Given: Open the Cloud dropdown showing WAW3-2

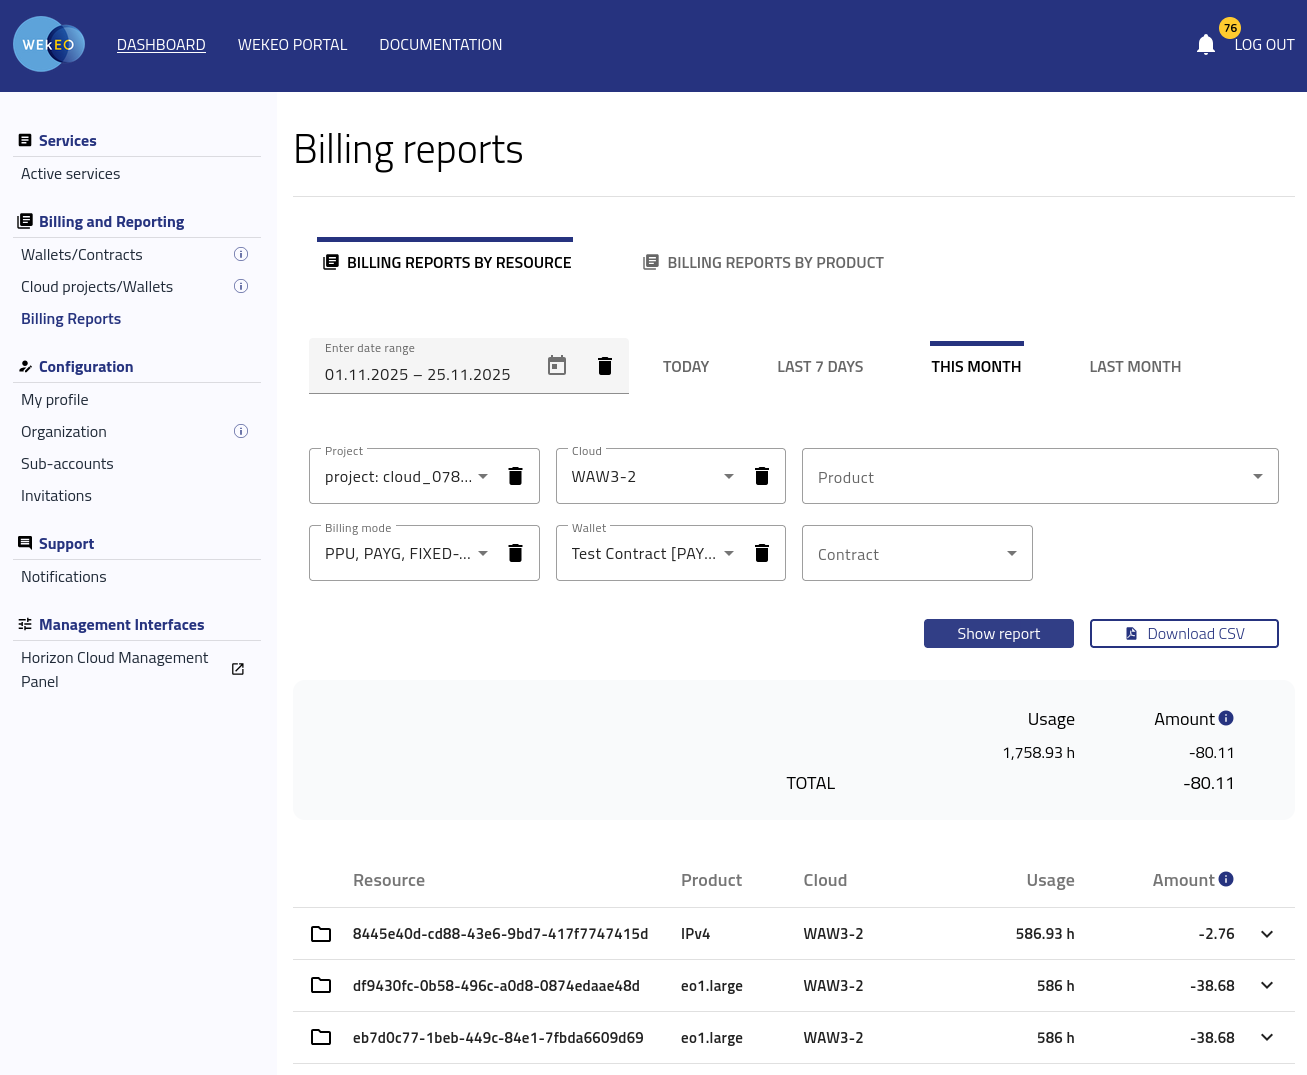Looking at the screenshot, I should (653, 477).
